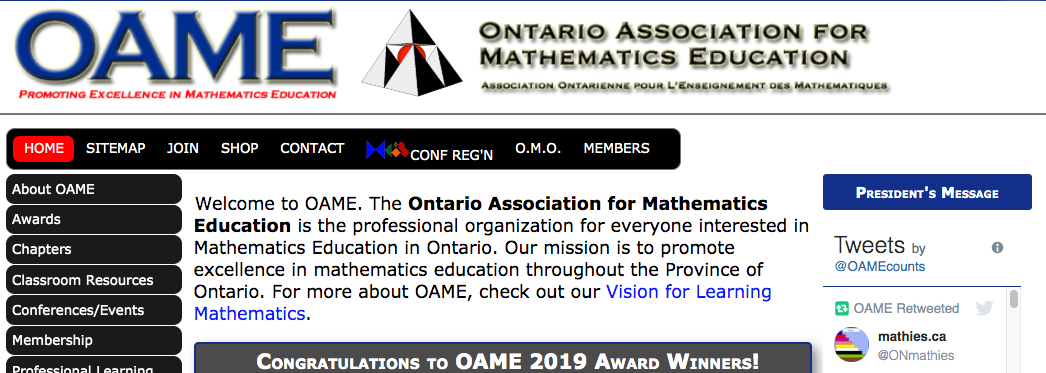Open the O.M.O. menu item

coord(538,148)
